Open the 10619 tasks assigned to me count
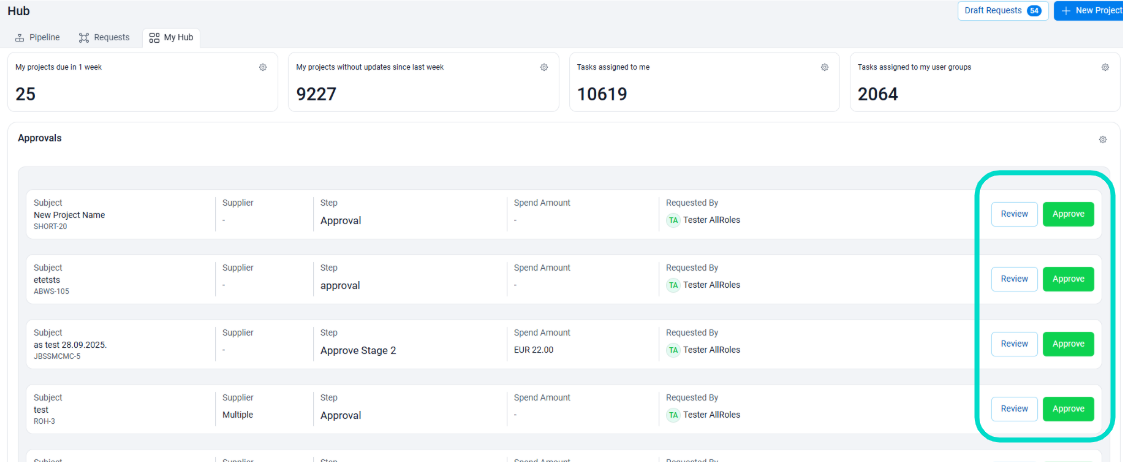1123x462 pixels. coord(603,94)
